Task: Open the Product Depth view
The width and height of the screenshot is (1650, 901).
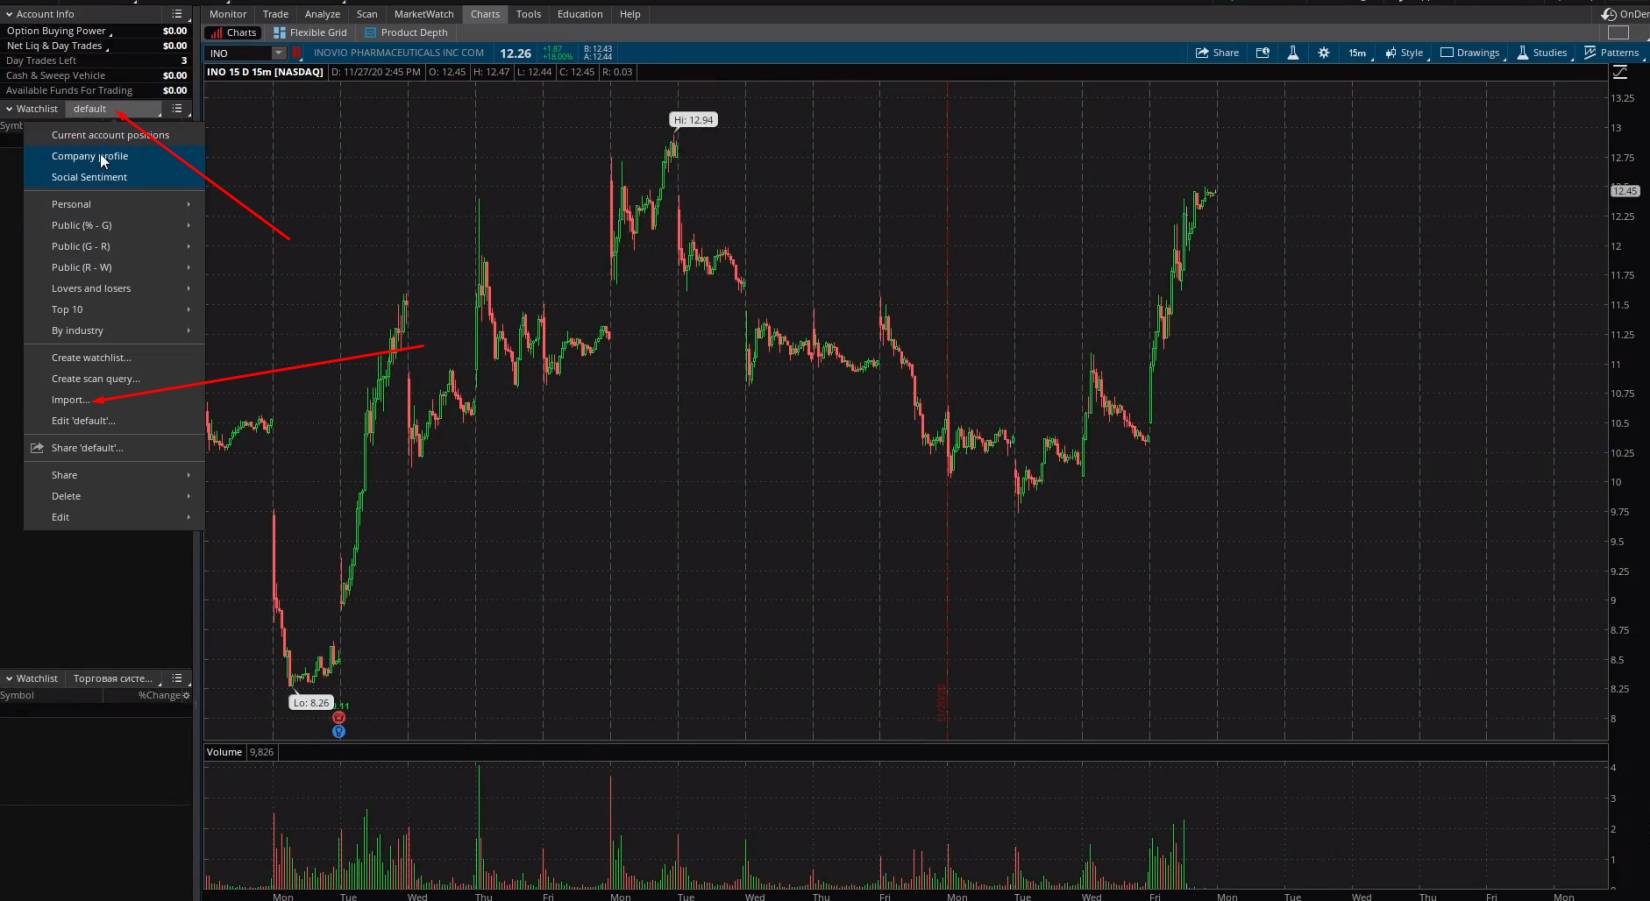Action: click(x=406, y=33)
